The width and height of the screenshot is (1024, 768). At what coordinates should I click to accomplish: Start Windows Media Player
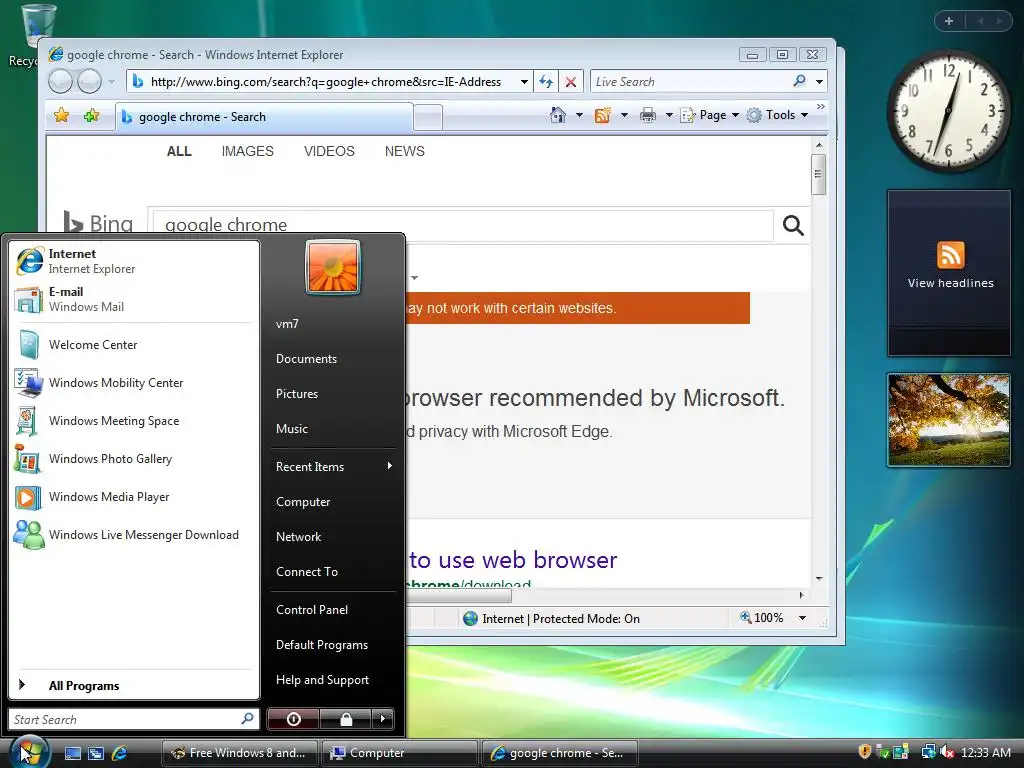click(134, 497)
